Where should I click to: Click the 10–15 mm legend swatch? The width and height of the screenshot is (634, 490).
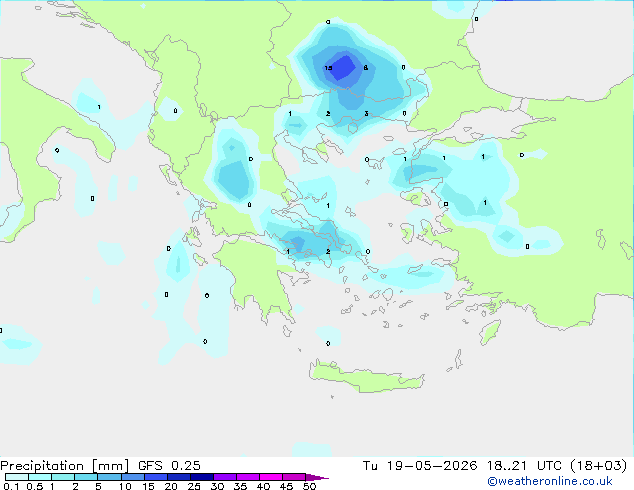tap(132, 477)
